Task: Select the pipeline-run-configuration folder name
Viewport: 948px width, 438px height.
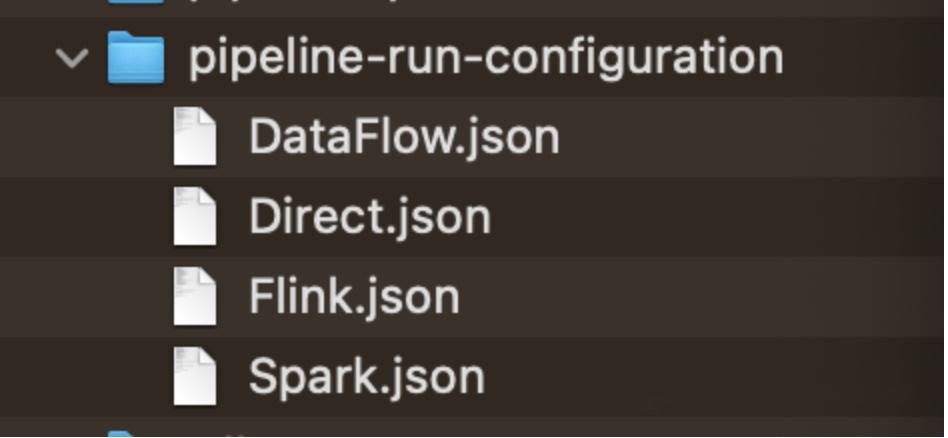Action: click(x=486, y=57)
